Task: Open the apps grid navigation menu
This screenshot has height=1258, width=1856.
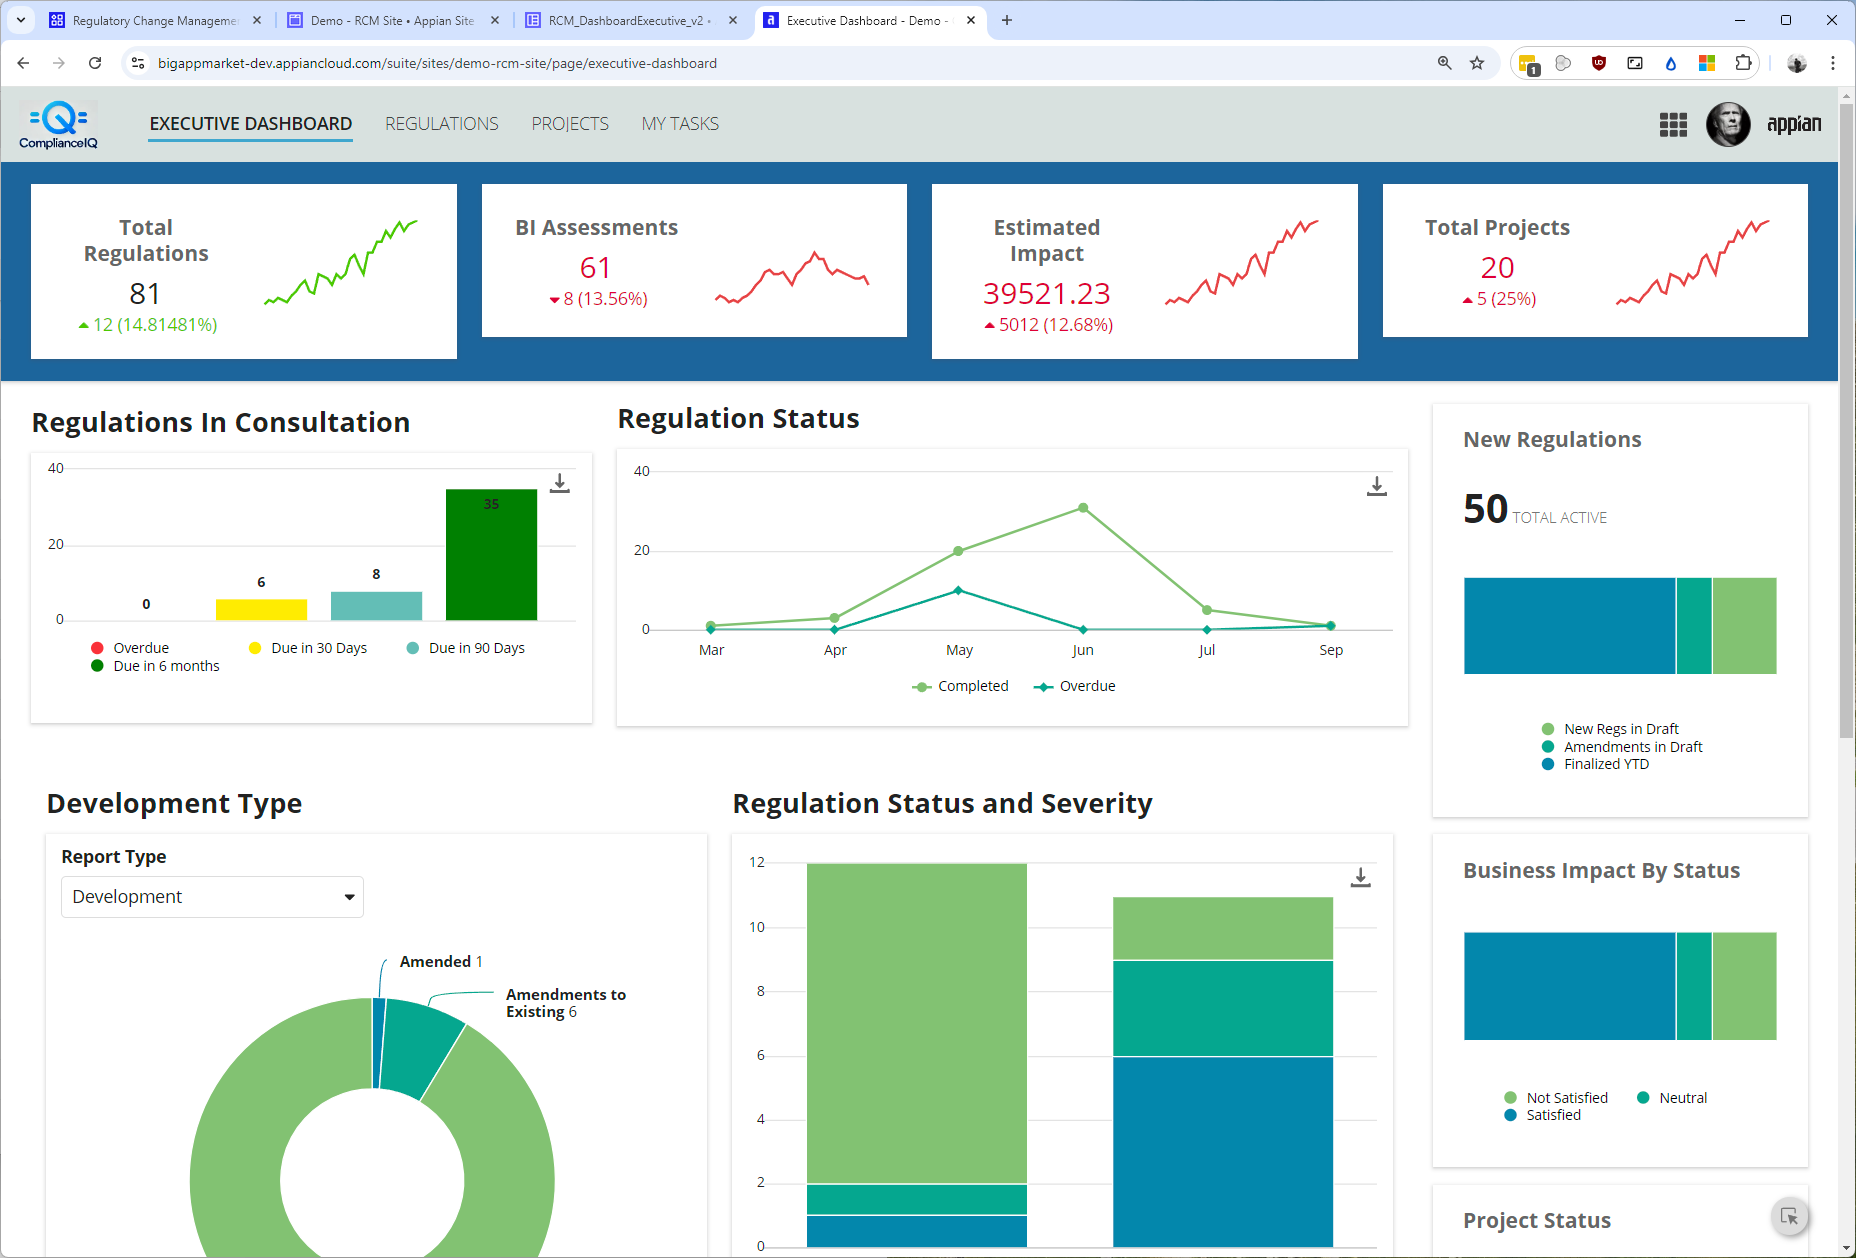Action: 1673,125
